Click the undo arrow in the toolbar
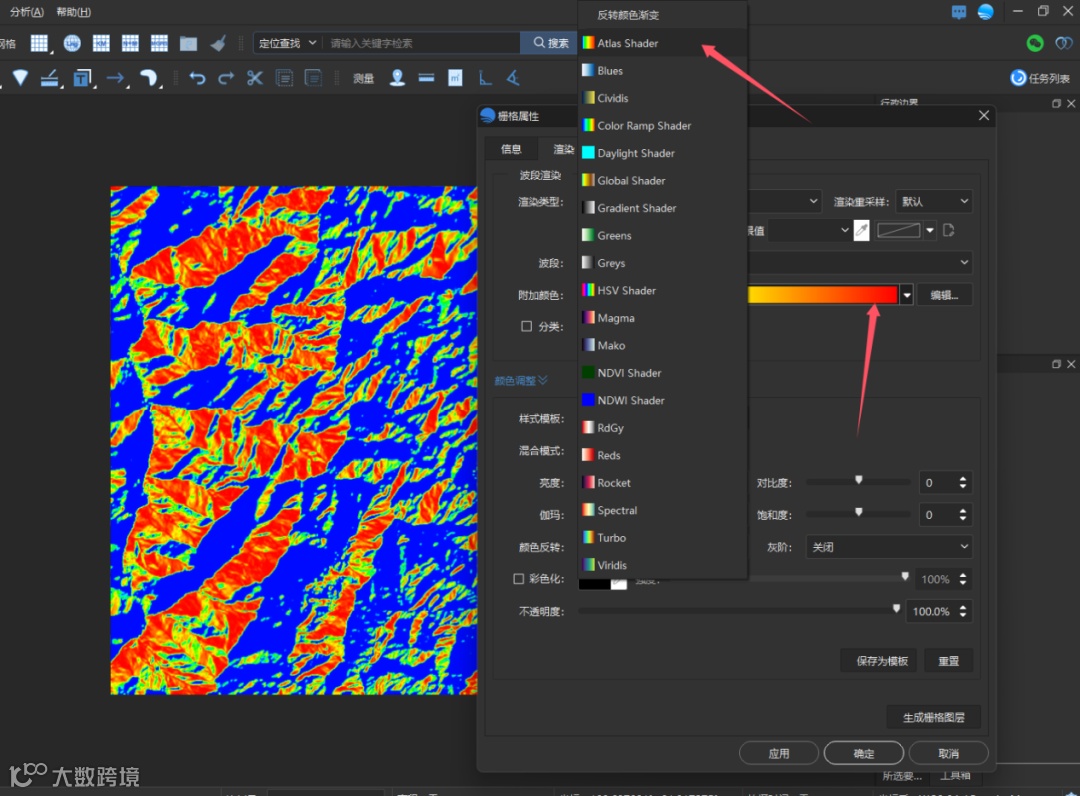This screenshot has width=1080, height=796. [197, 78]
